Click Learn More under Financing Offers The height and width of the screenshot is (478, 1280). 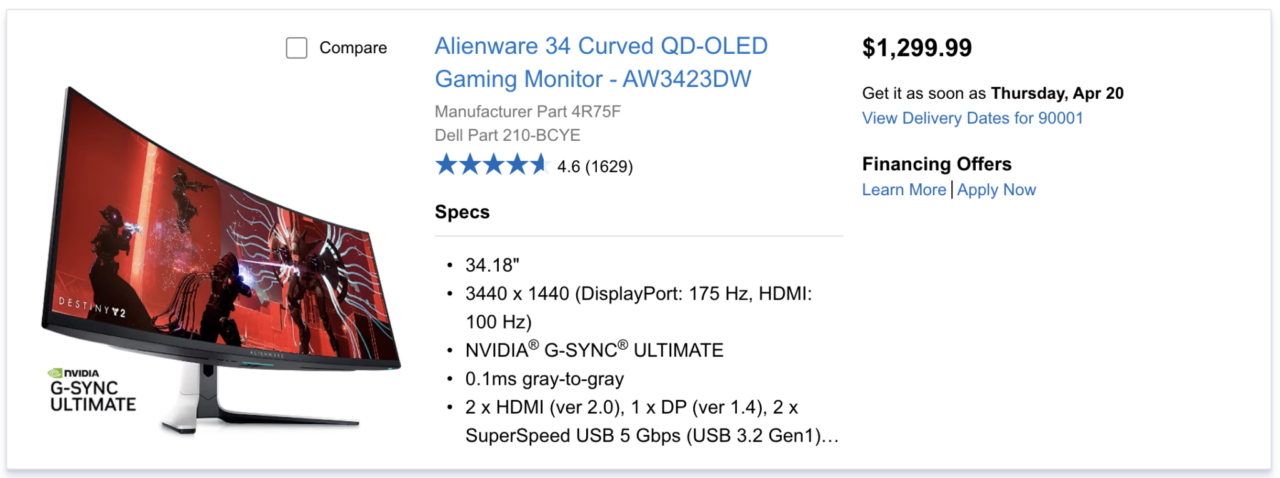(x=903, y=190)
